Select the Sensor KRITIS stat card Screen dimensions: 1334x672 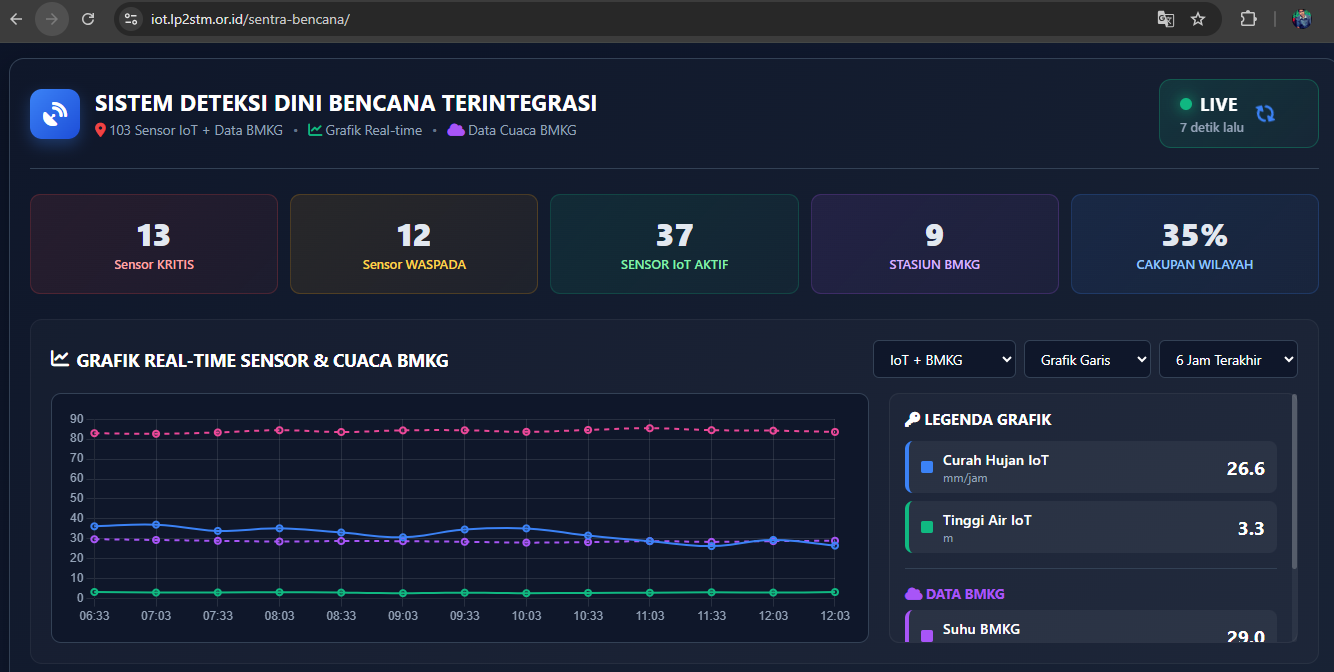[153, 243]
